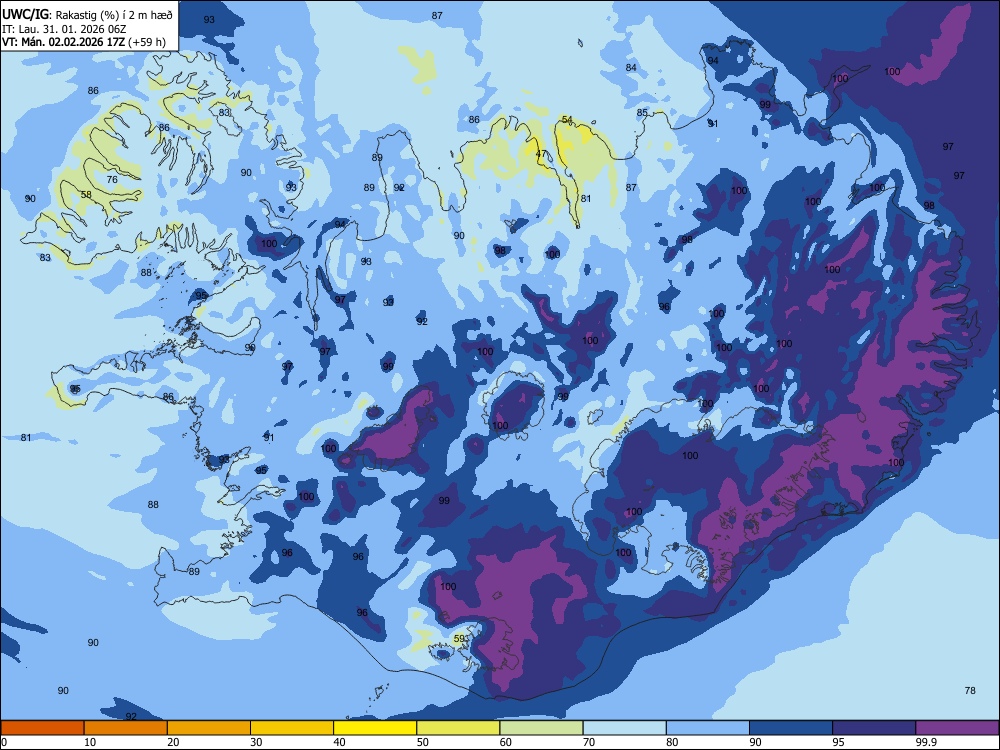Click the title text 'Rakastig (%) í 2 m hæð'
Viewport: 1000px width, 750px height.
(x=114, y=15)
